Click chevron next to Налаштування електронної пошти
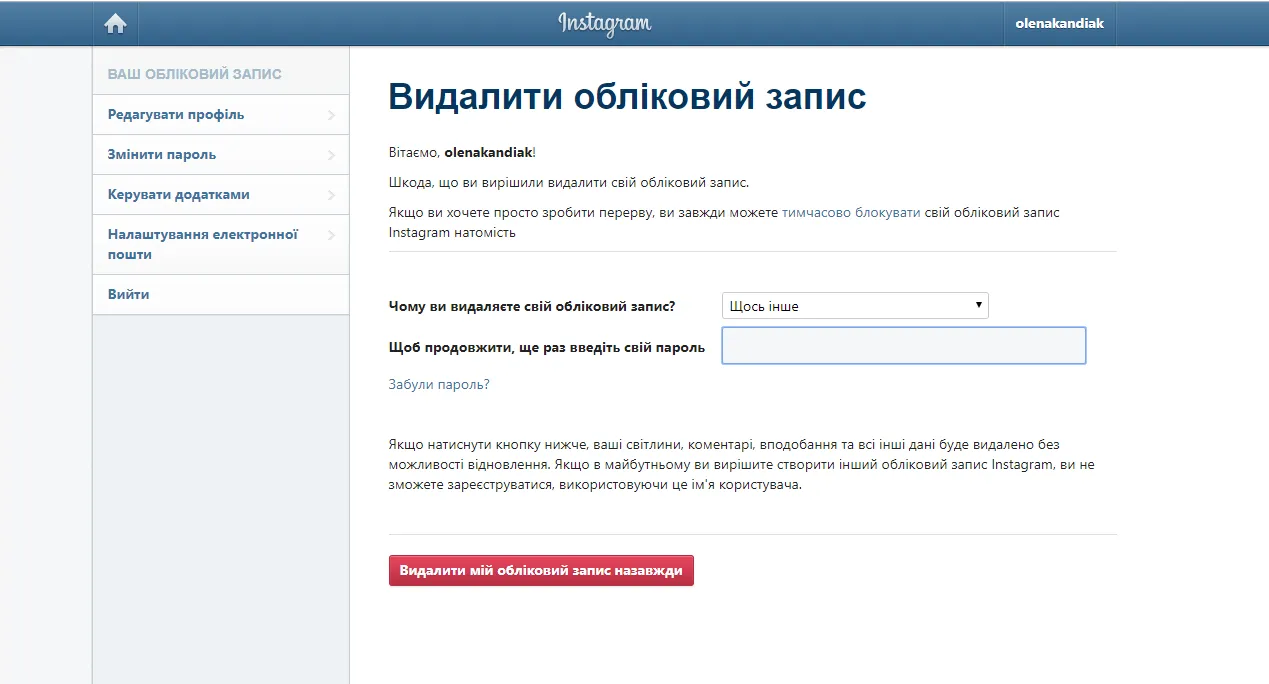 click(x=331, y=235)
